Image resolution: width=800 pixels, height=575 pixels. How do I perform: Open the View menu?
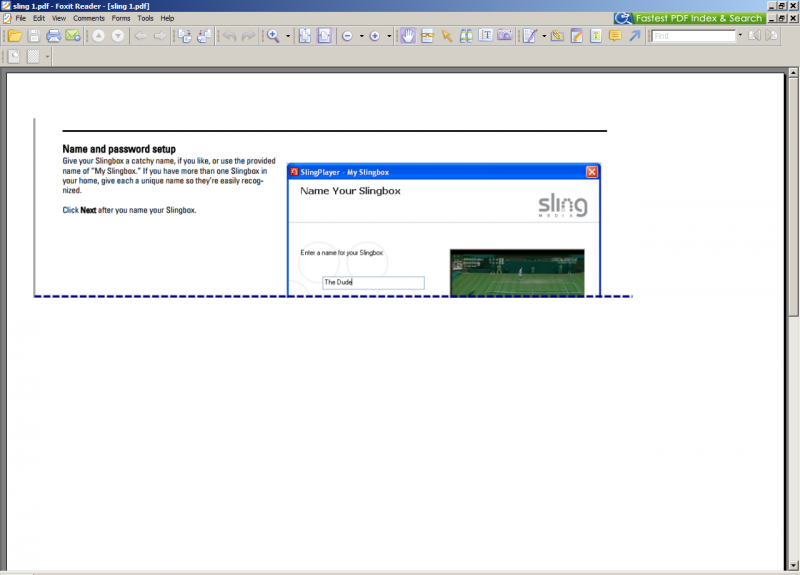click(59, 18)
